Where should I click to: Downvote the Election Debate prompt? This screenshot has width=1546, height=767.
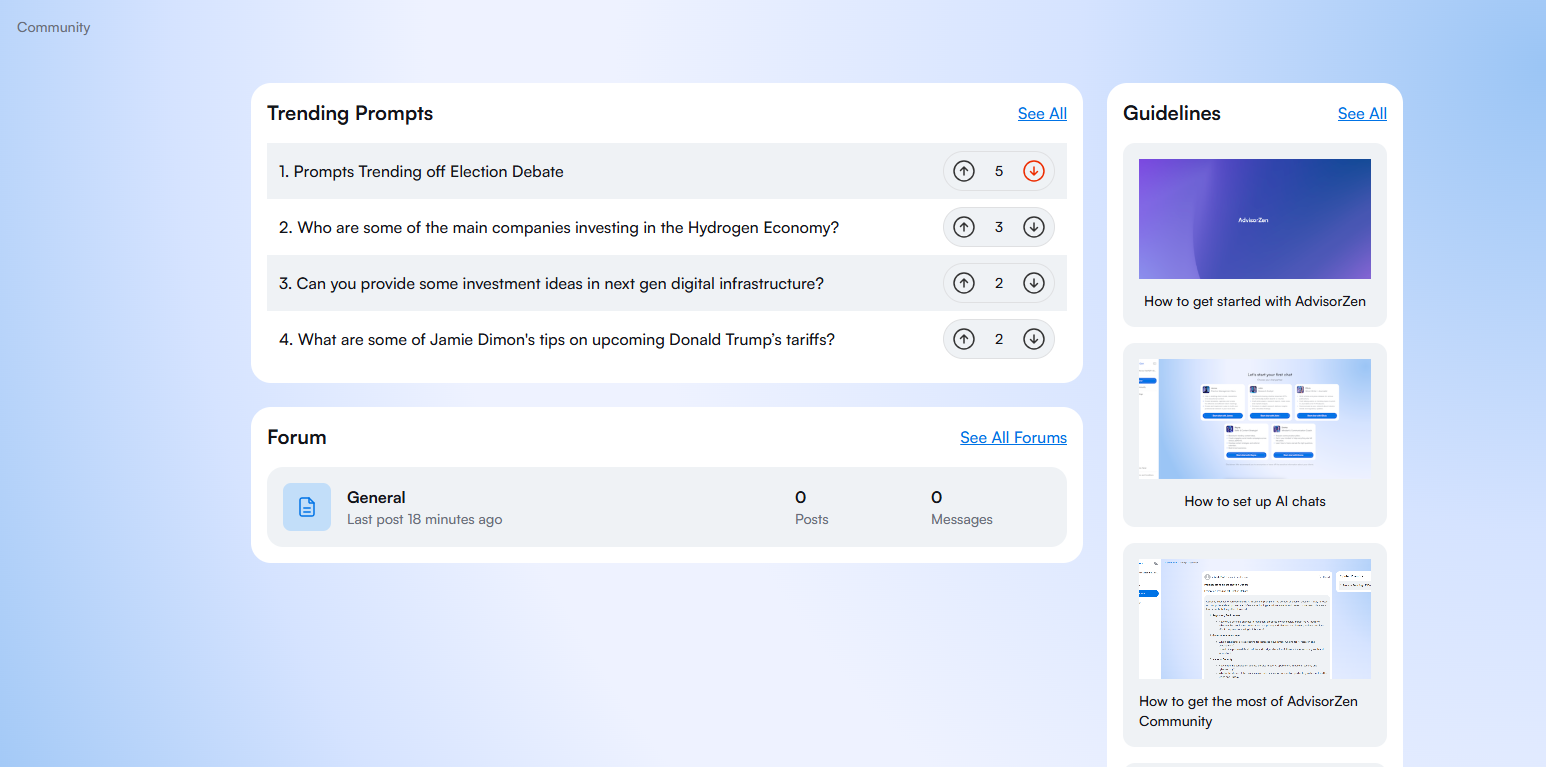(1034, 171)
